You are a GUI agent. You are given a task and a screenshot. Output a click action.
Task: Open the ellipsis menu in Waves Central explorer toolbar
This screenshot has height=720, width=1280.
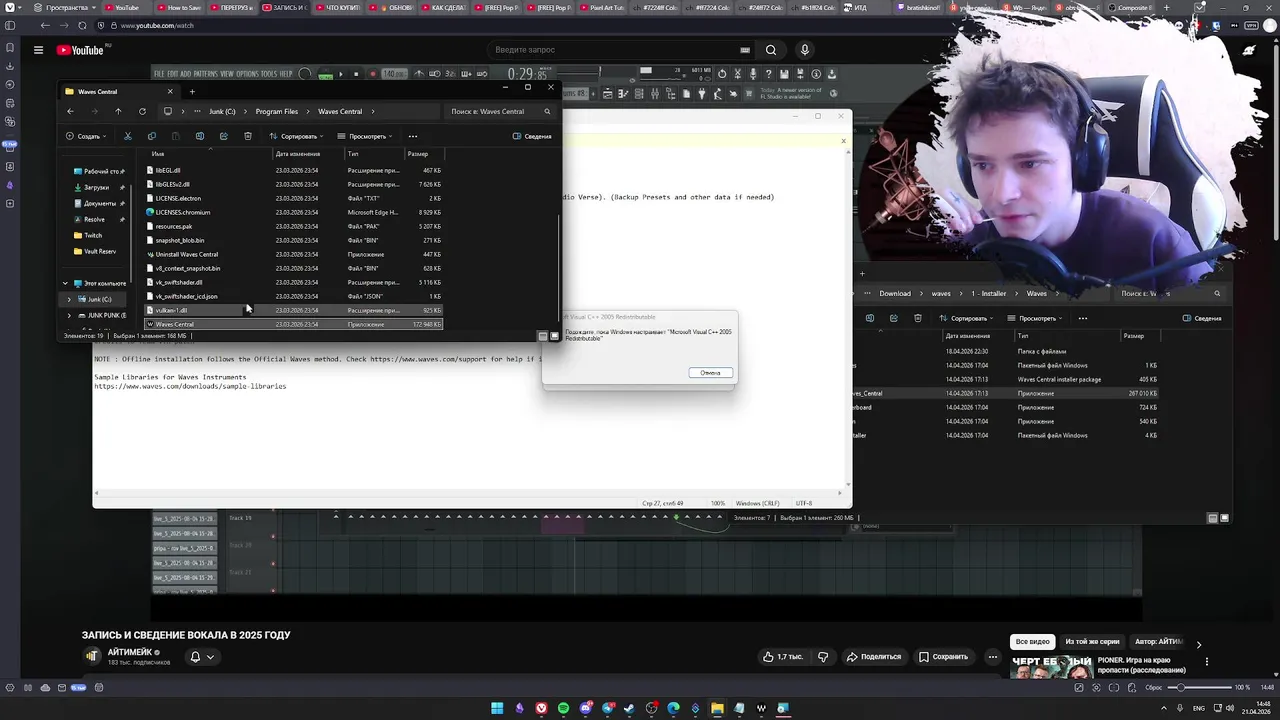tap(412, 136)
